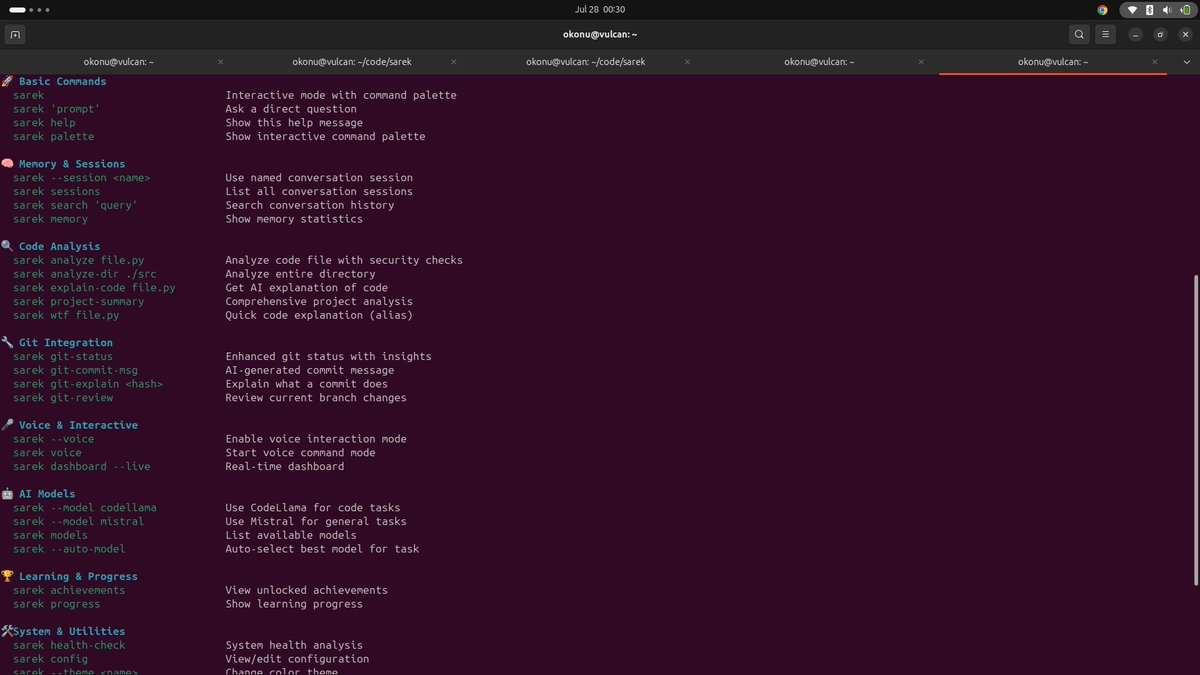1200x675 pixels.
Task: Click the microphone emoji beside Voice & Interactive
Action: click(7, 425)
